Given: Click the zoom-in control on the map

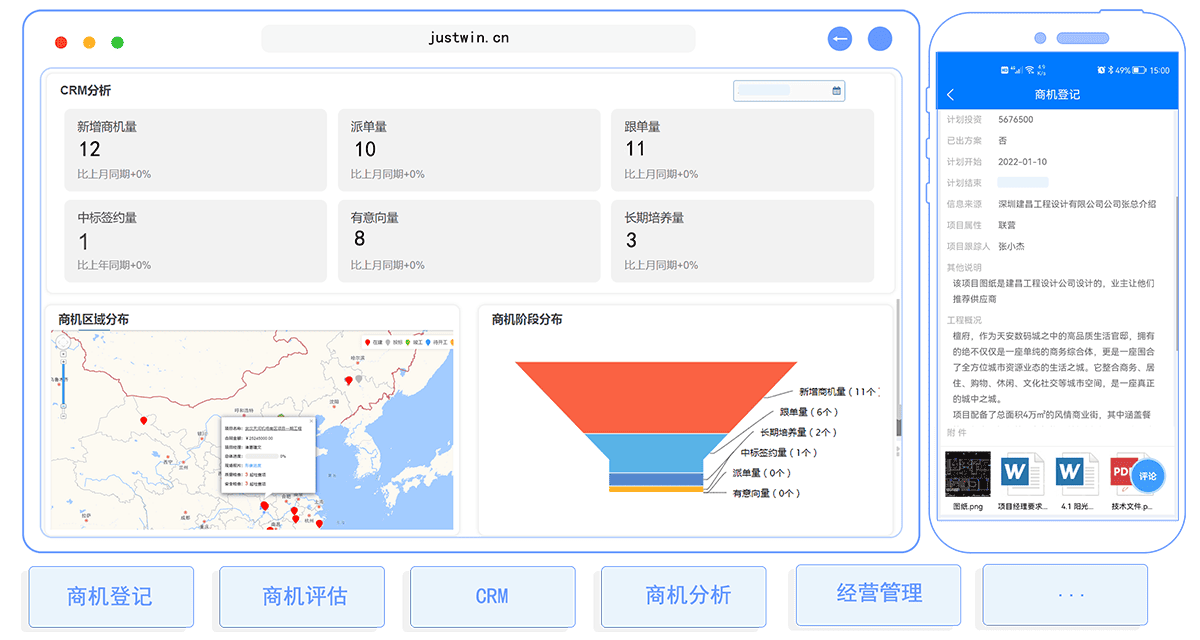Looking at the screenshot, I should click(64, 361).
